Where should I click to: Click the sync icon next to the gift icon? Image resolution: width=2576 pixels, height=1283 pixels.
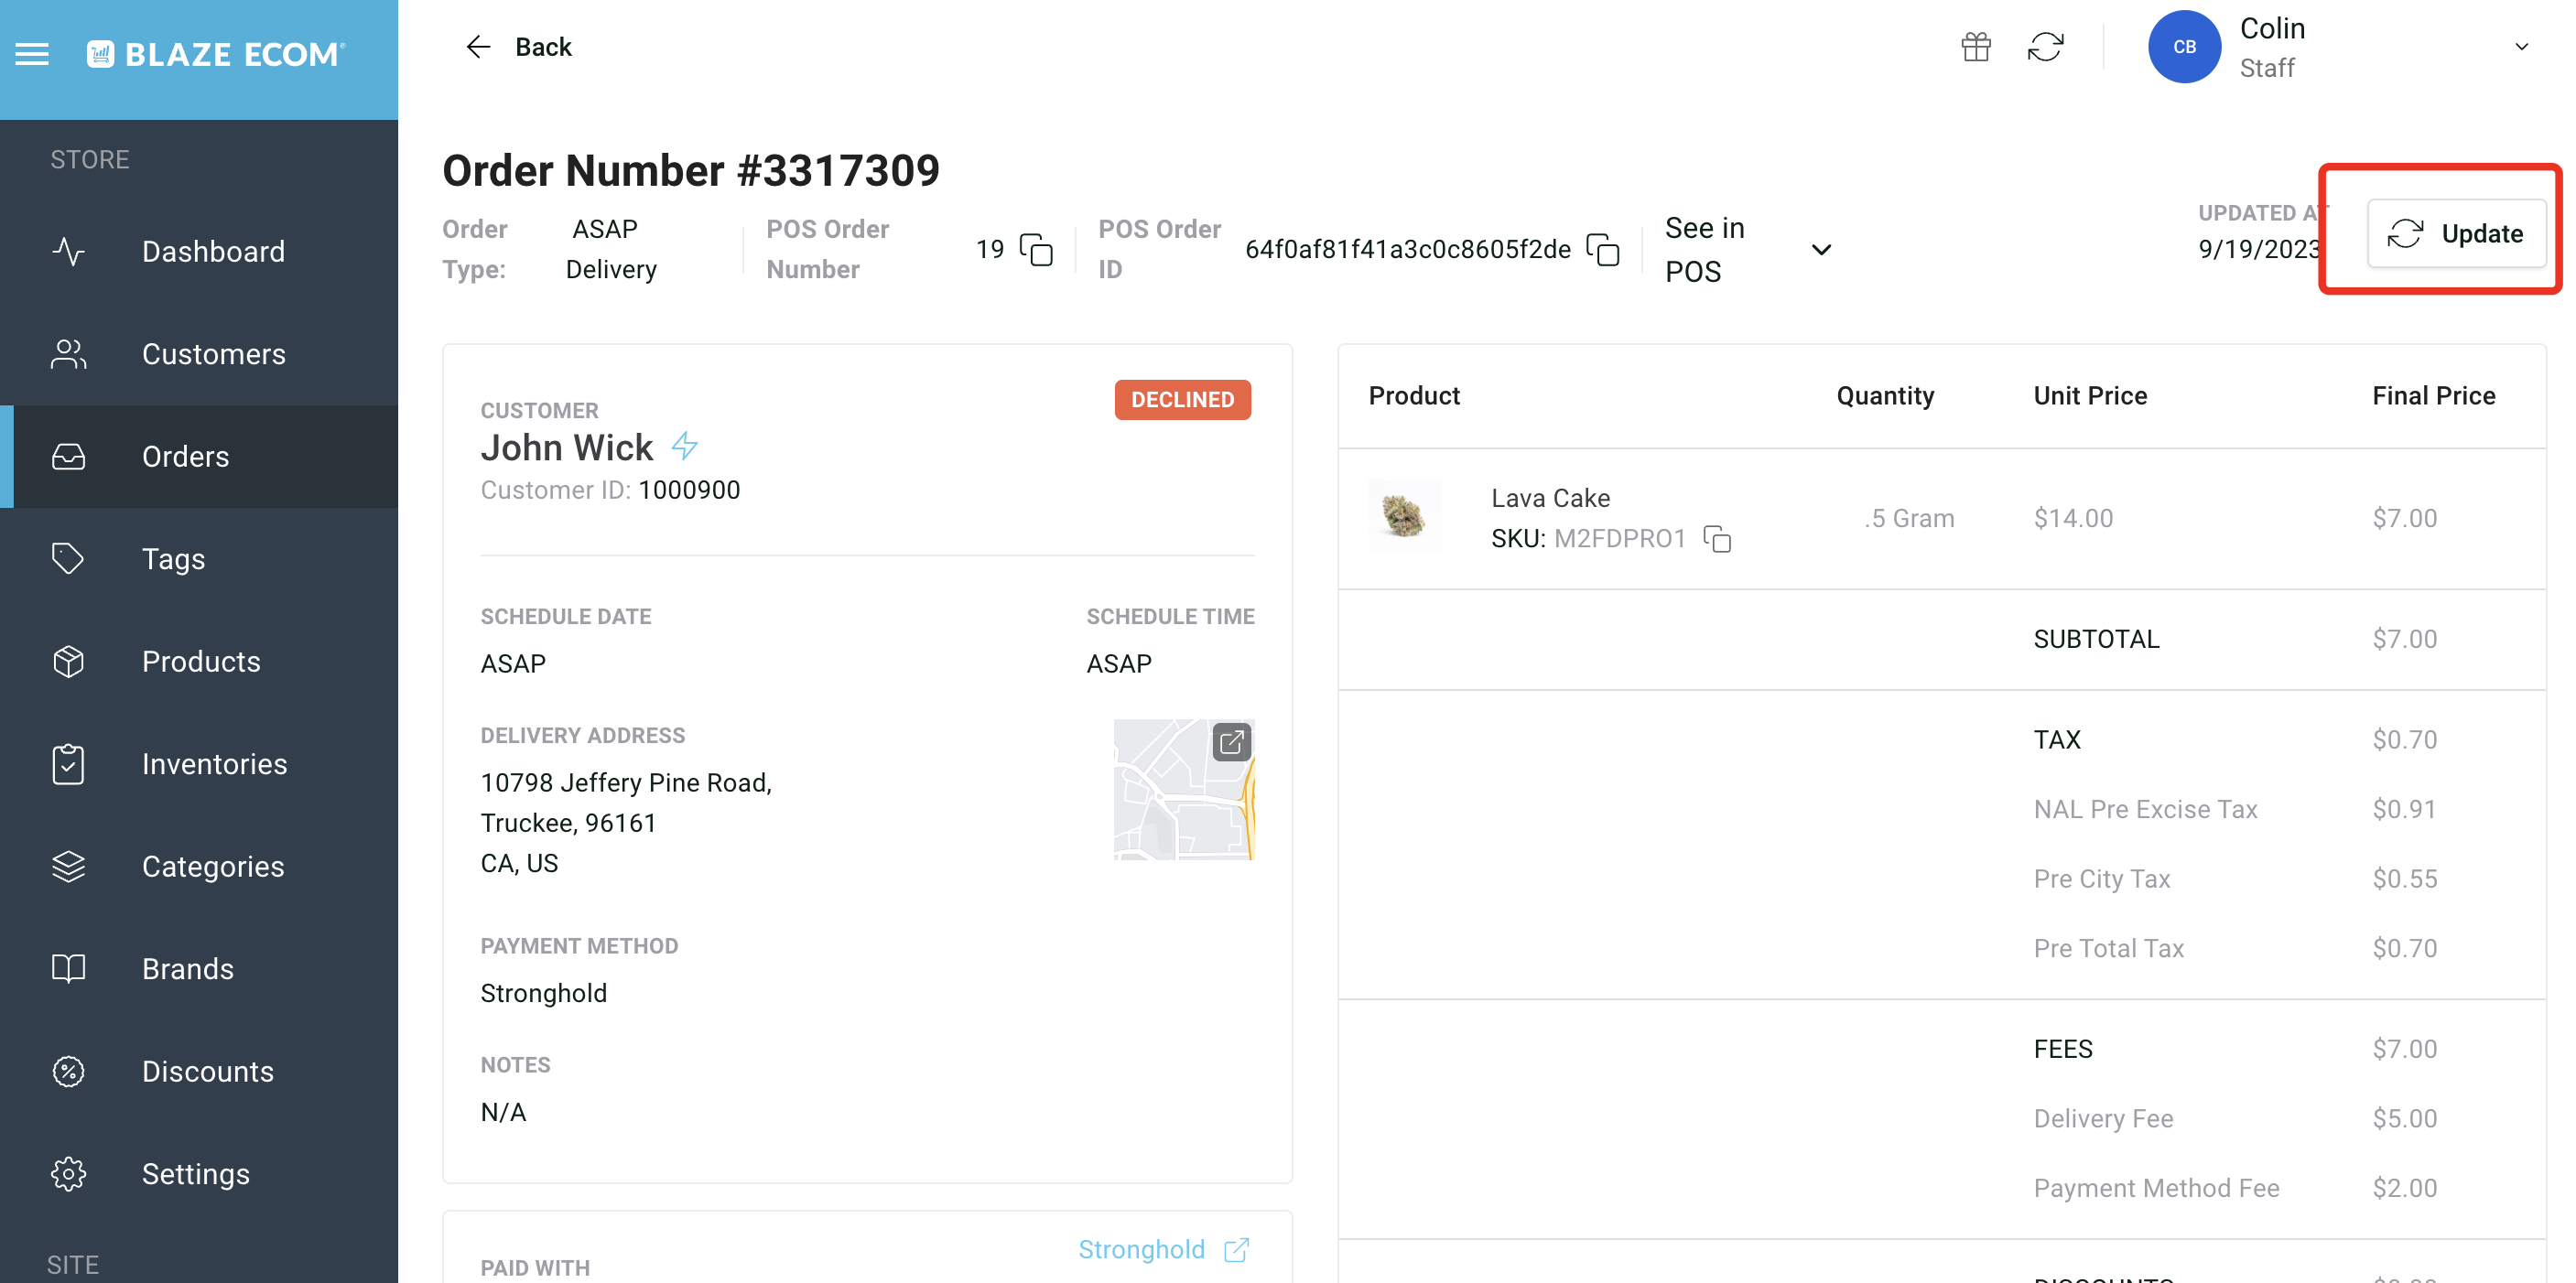2047,46
